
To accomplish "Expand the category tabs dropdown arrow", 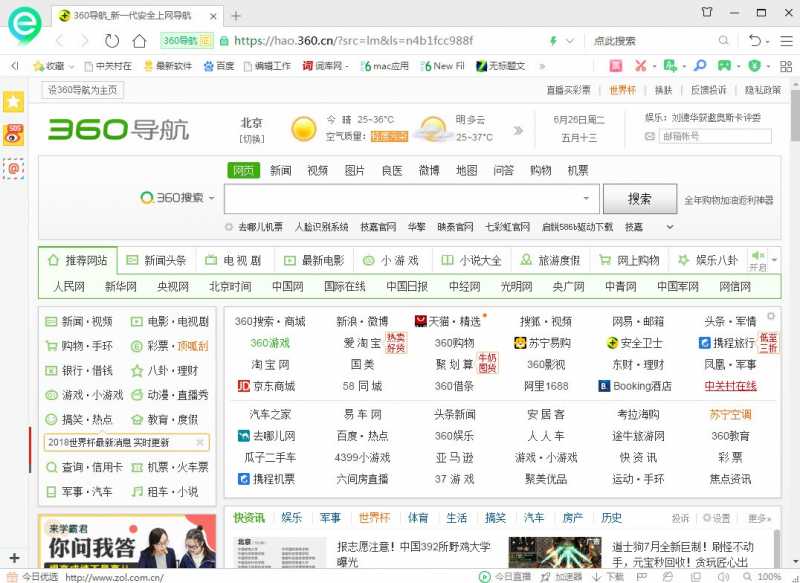I will (774, 260).
